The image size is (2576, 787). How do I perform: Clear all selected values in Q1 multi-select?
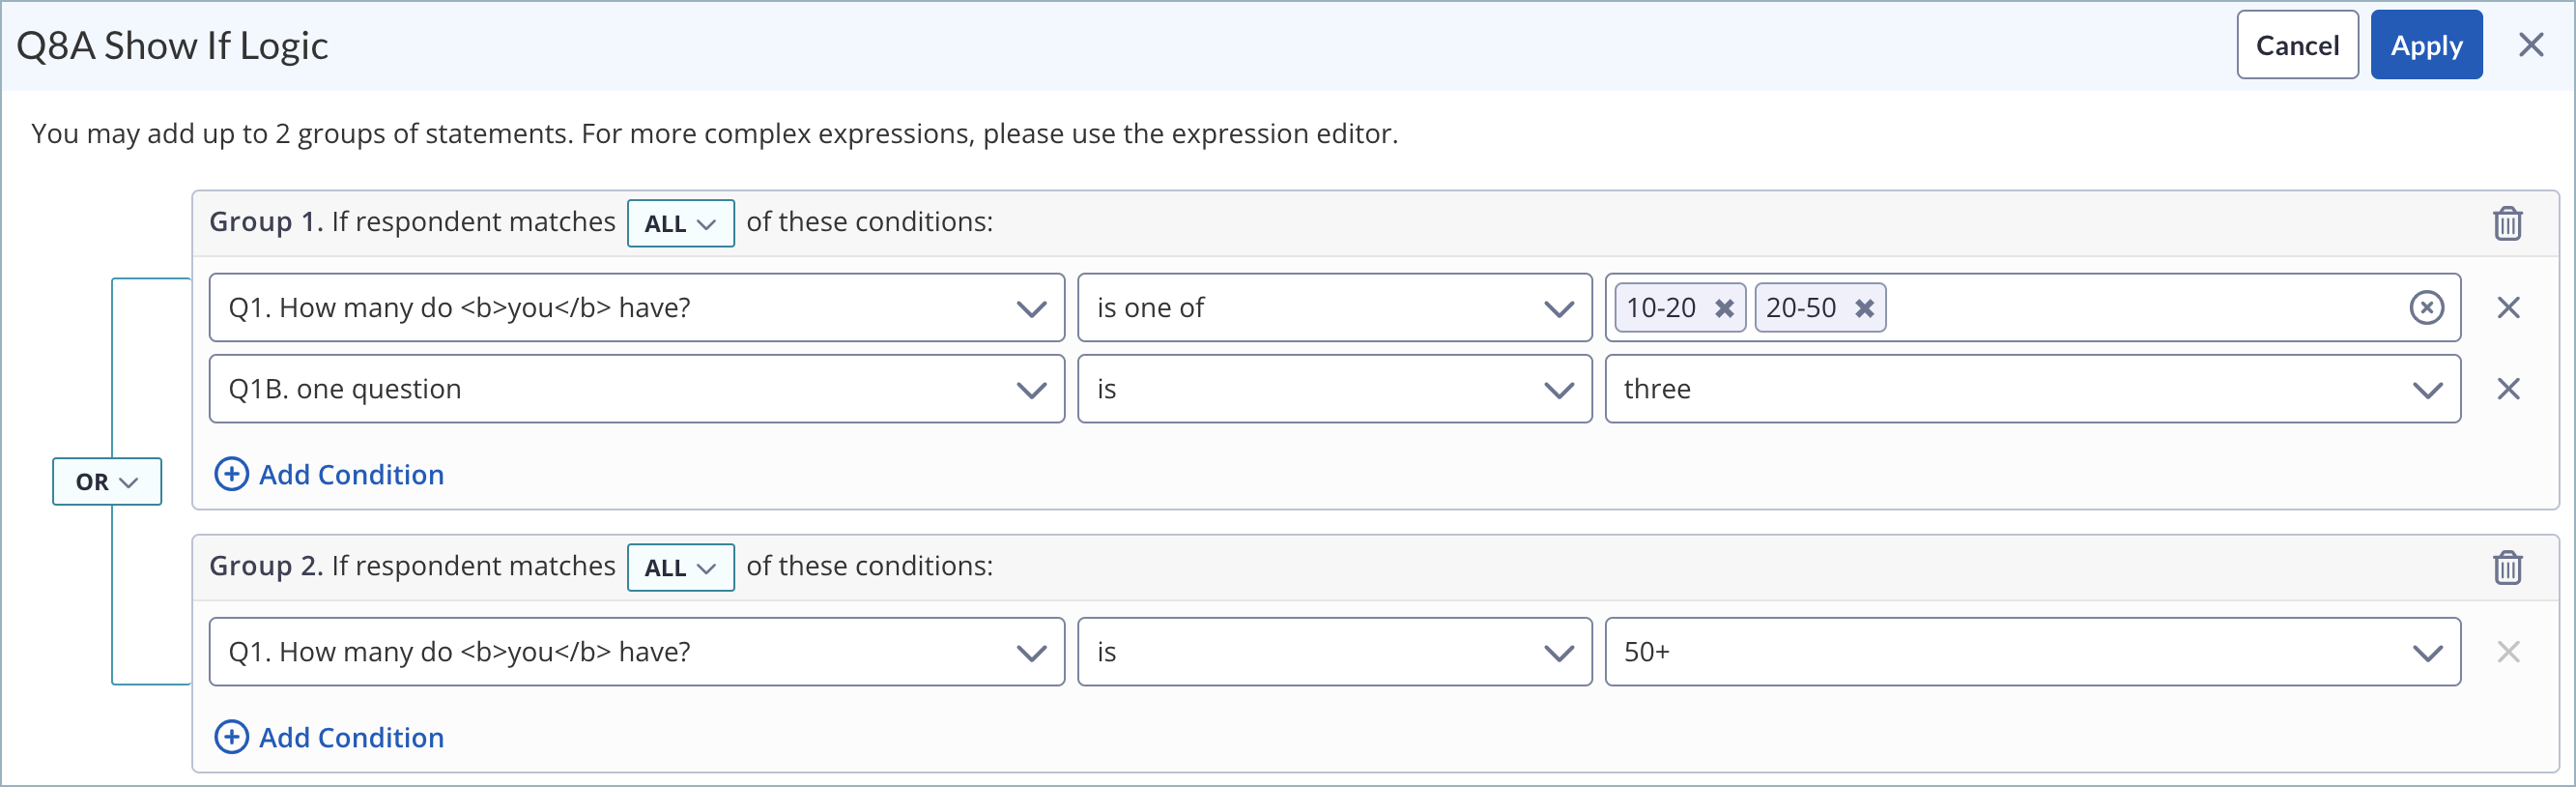coord(2426,308)
